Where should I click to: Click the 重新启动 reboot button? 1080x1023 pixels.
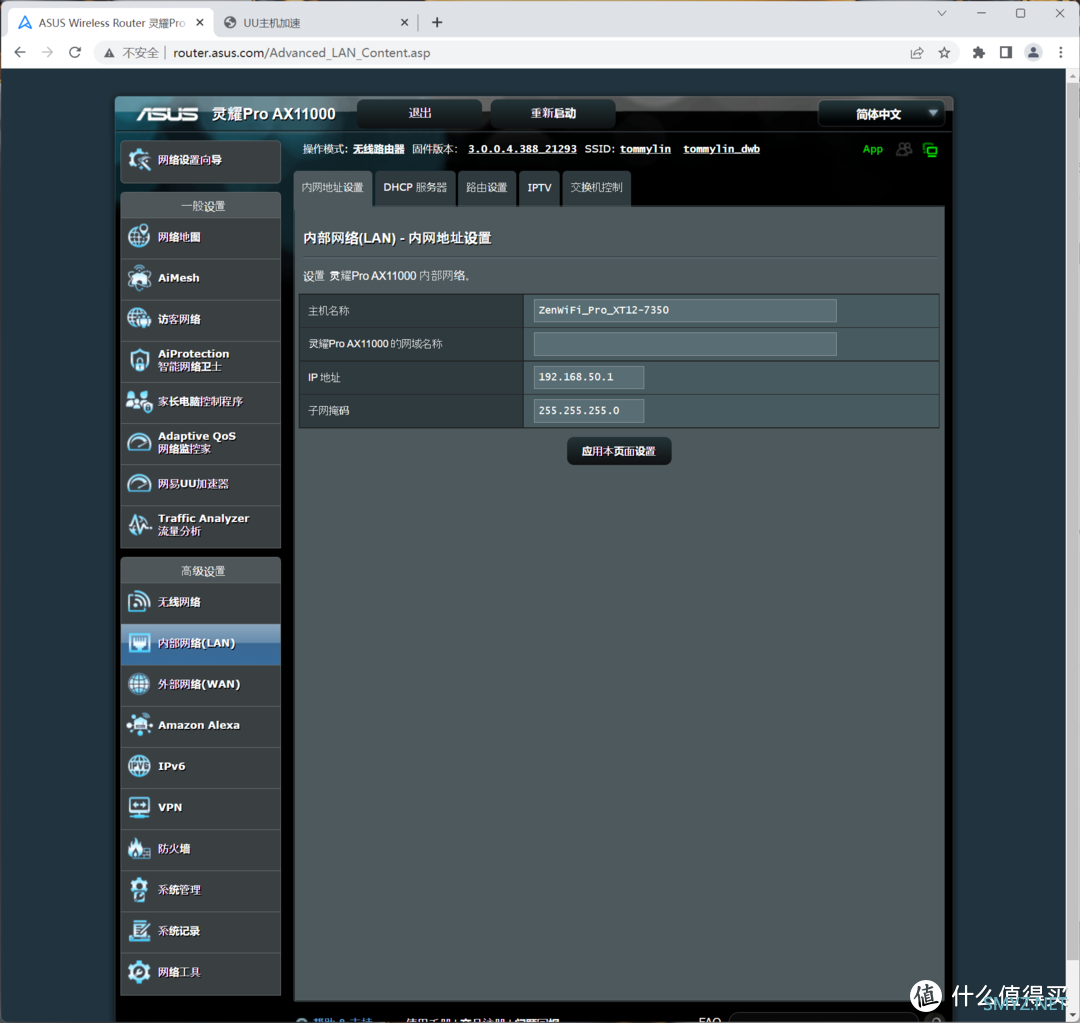[553, 114]
